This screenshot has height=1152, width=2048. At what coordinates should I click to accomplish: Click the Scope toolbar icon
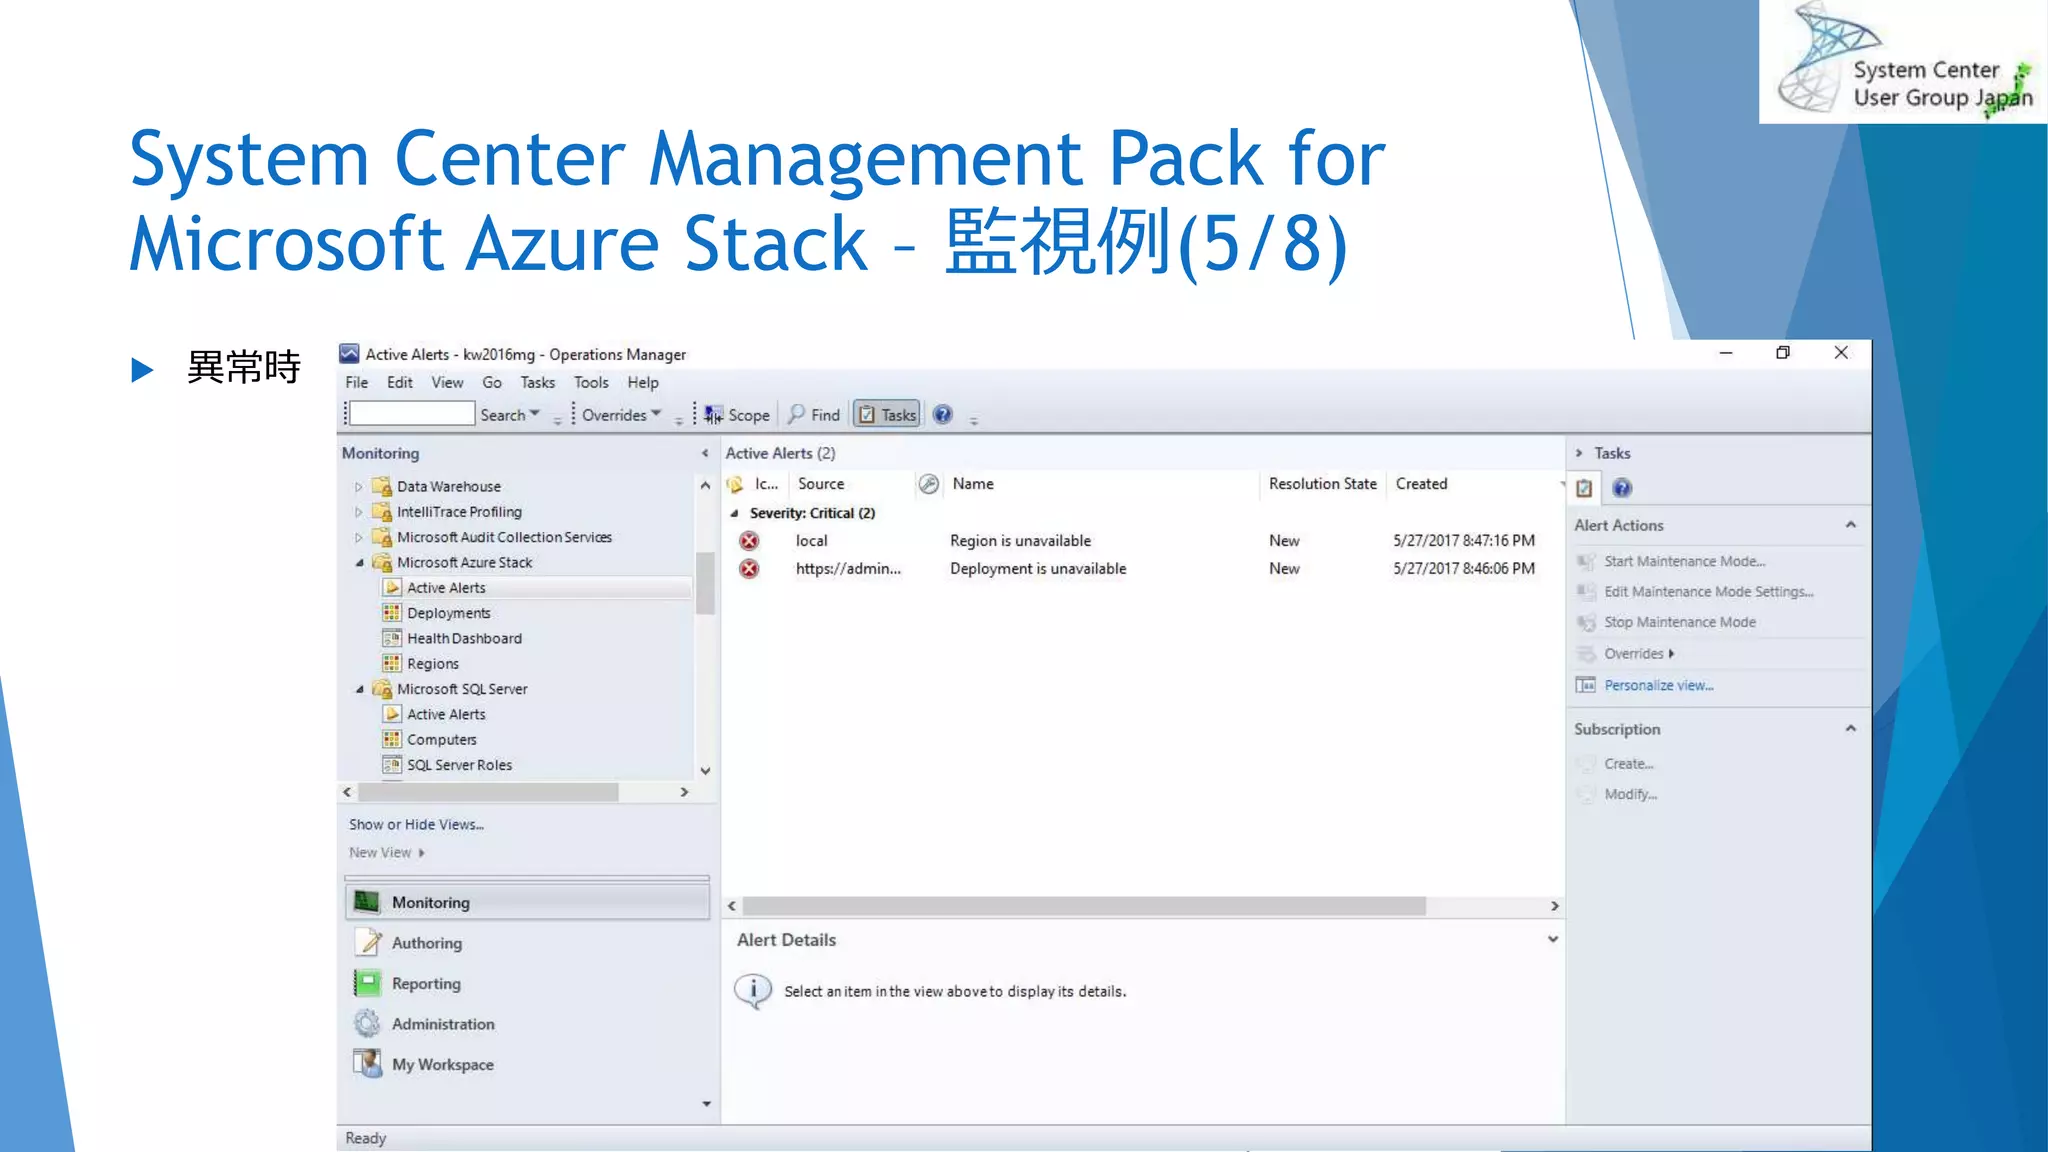pyautogui.click(x=713, y=415)
